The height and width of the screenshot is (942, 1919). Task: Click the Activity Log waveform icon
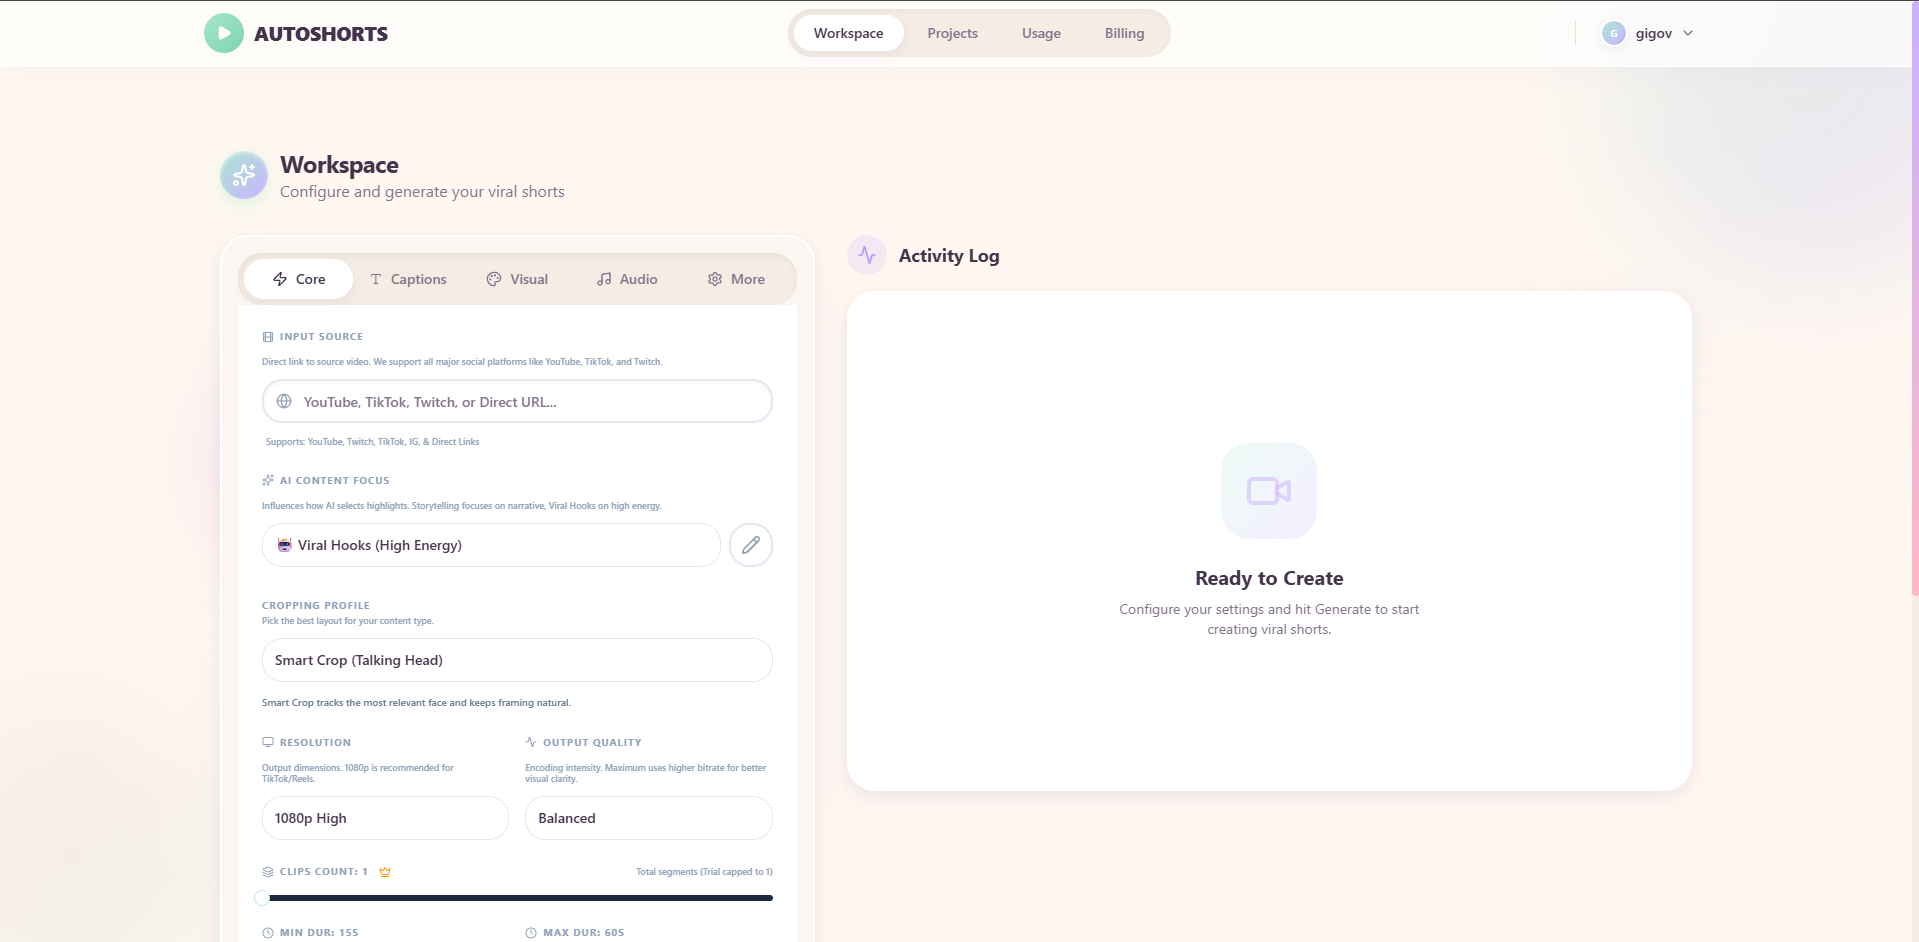point(866,255)
